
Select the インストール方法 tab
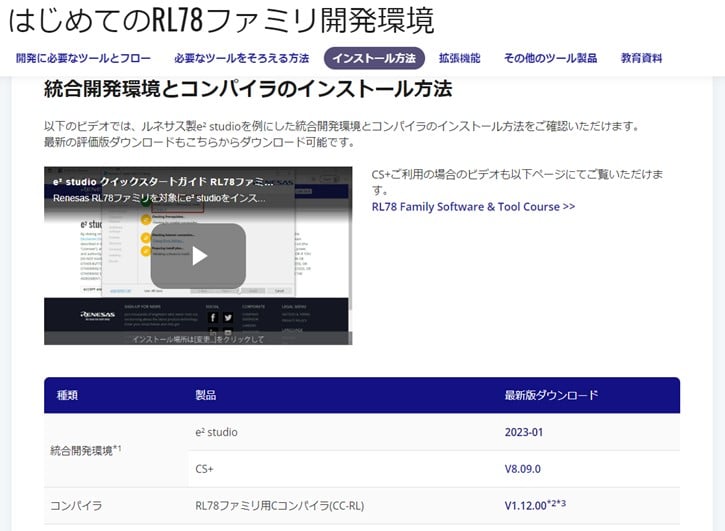tap(374, 58)
